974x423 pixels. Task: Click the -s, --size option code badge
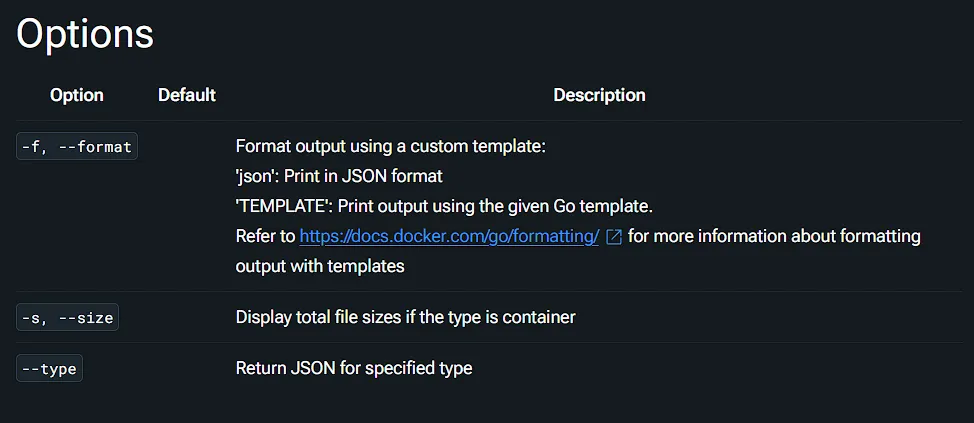pos(68,317)
